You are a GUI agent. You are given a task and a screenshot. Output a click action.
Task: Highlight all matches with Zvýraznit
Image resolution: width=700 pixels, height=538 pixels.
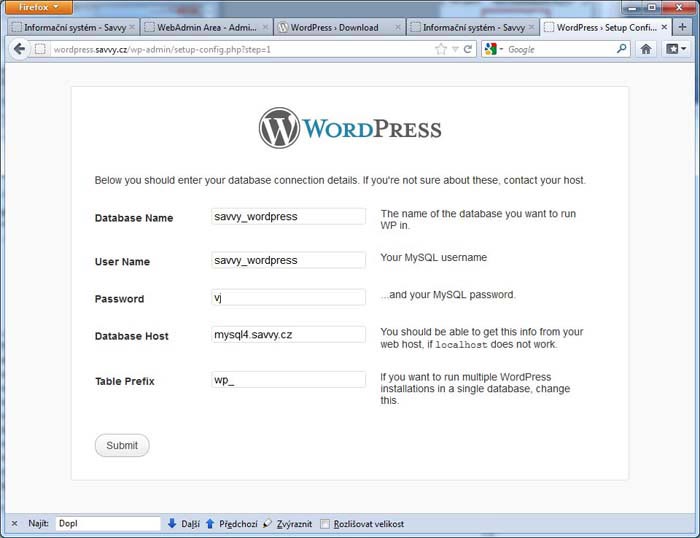(287, 523)
